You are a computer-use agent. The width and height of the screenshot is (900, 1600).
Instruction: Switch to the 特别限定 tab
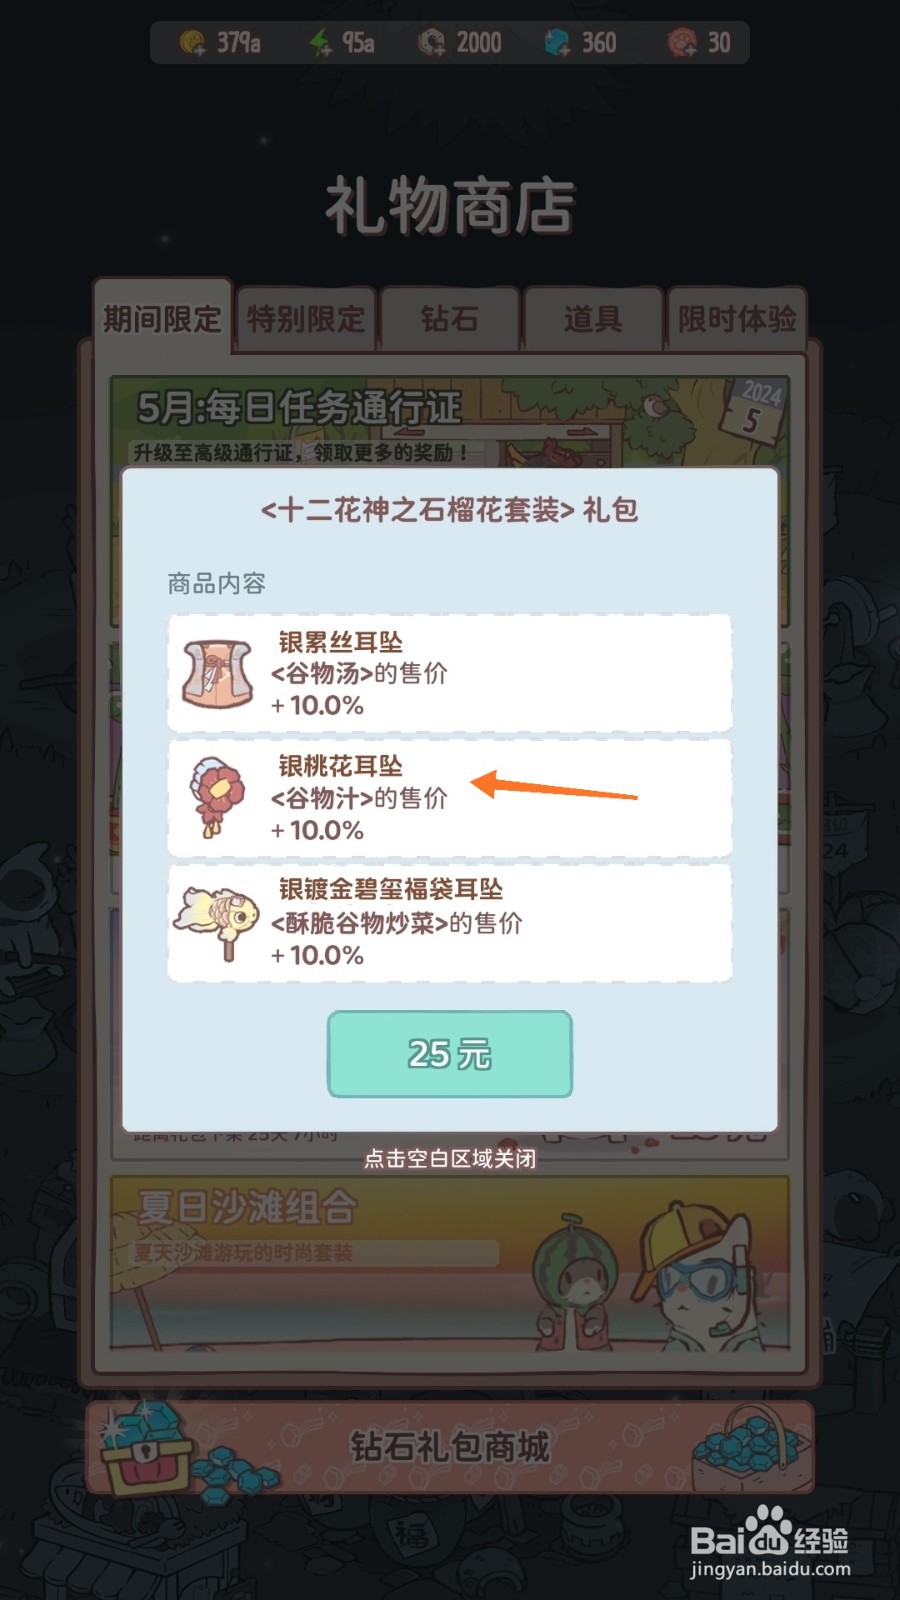click(x=306, y=319)
